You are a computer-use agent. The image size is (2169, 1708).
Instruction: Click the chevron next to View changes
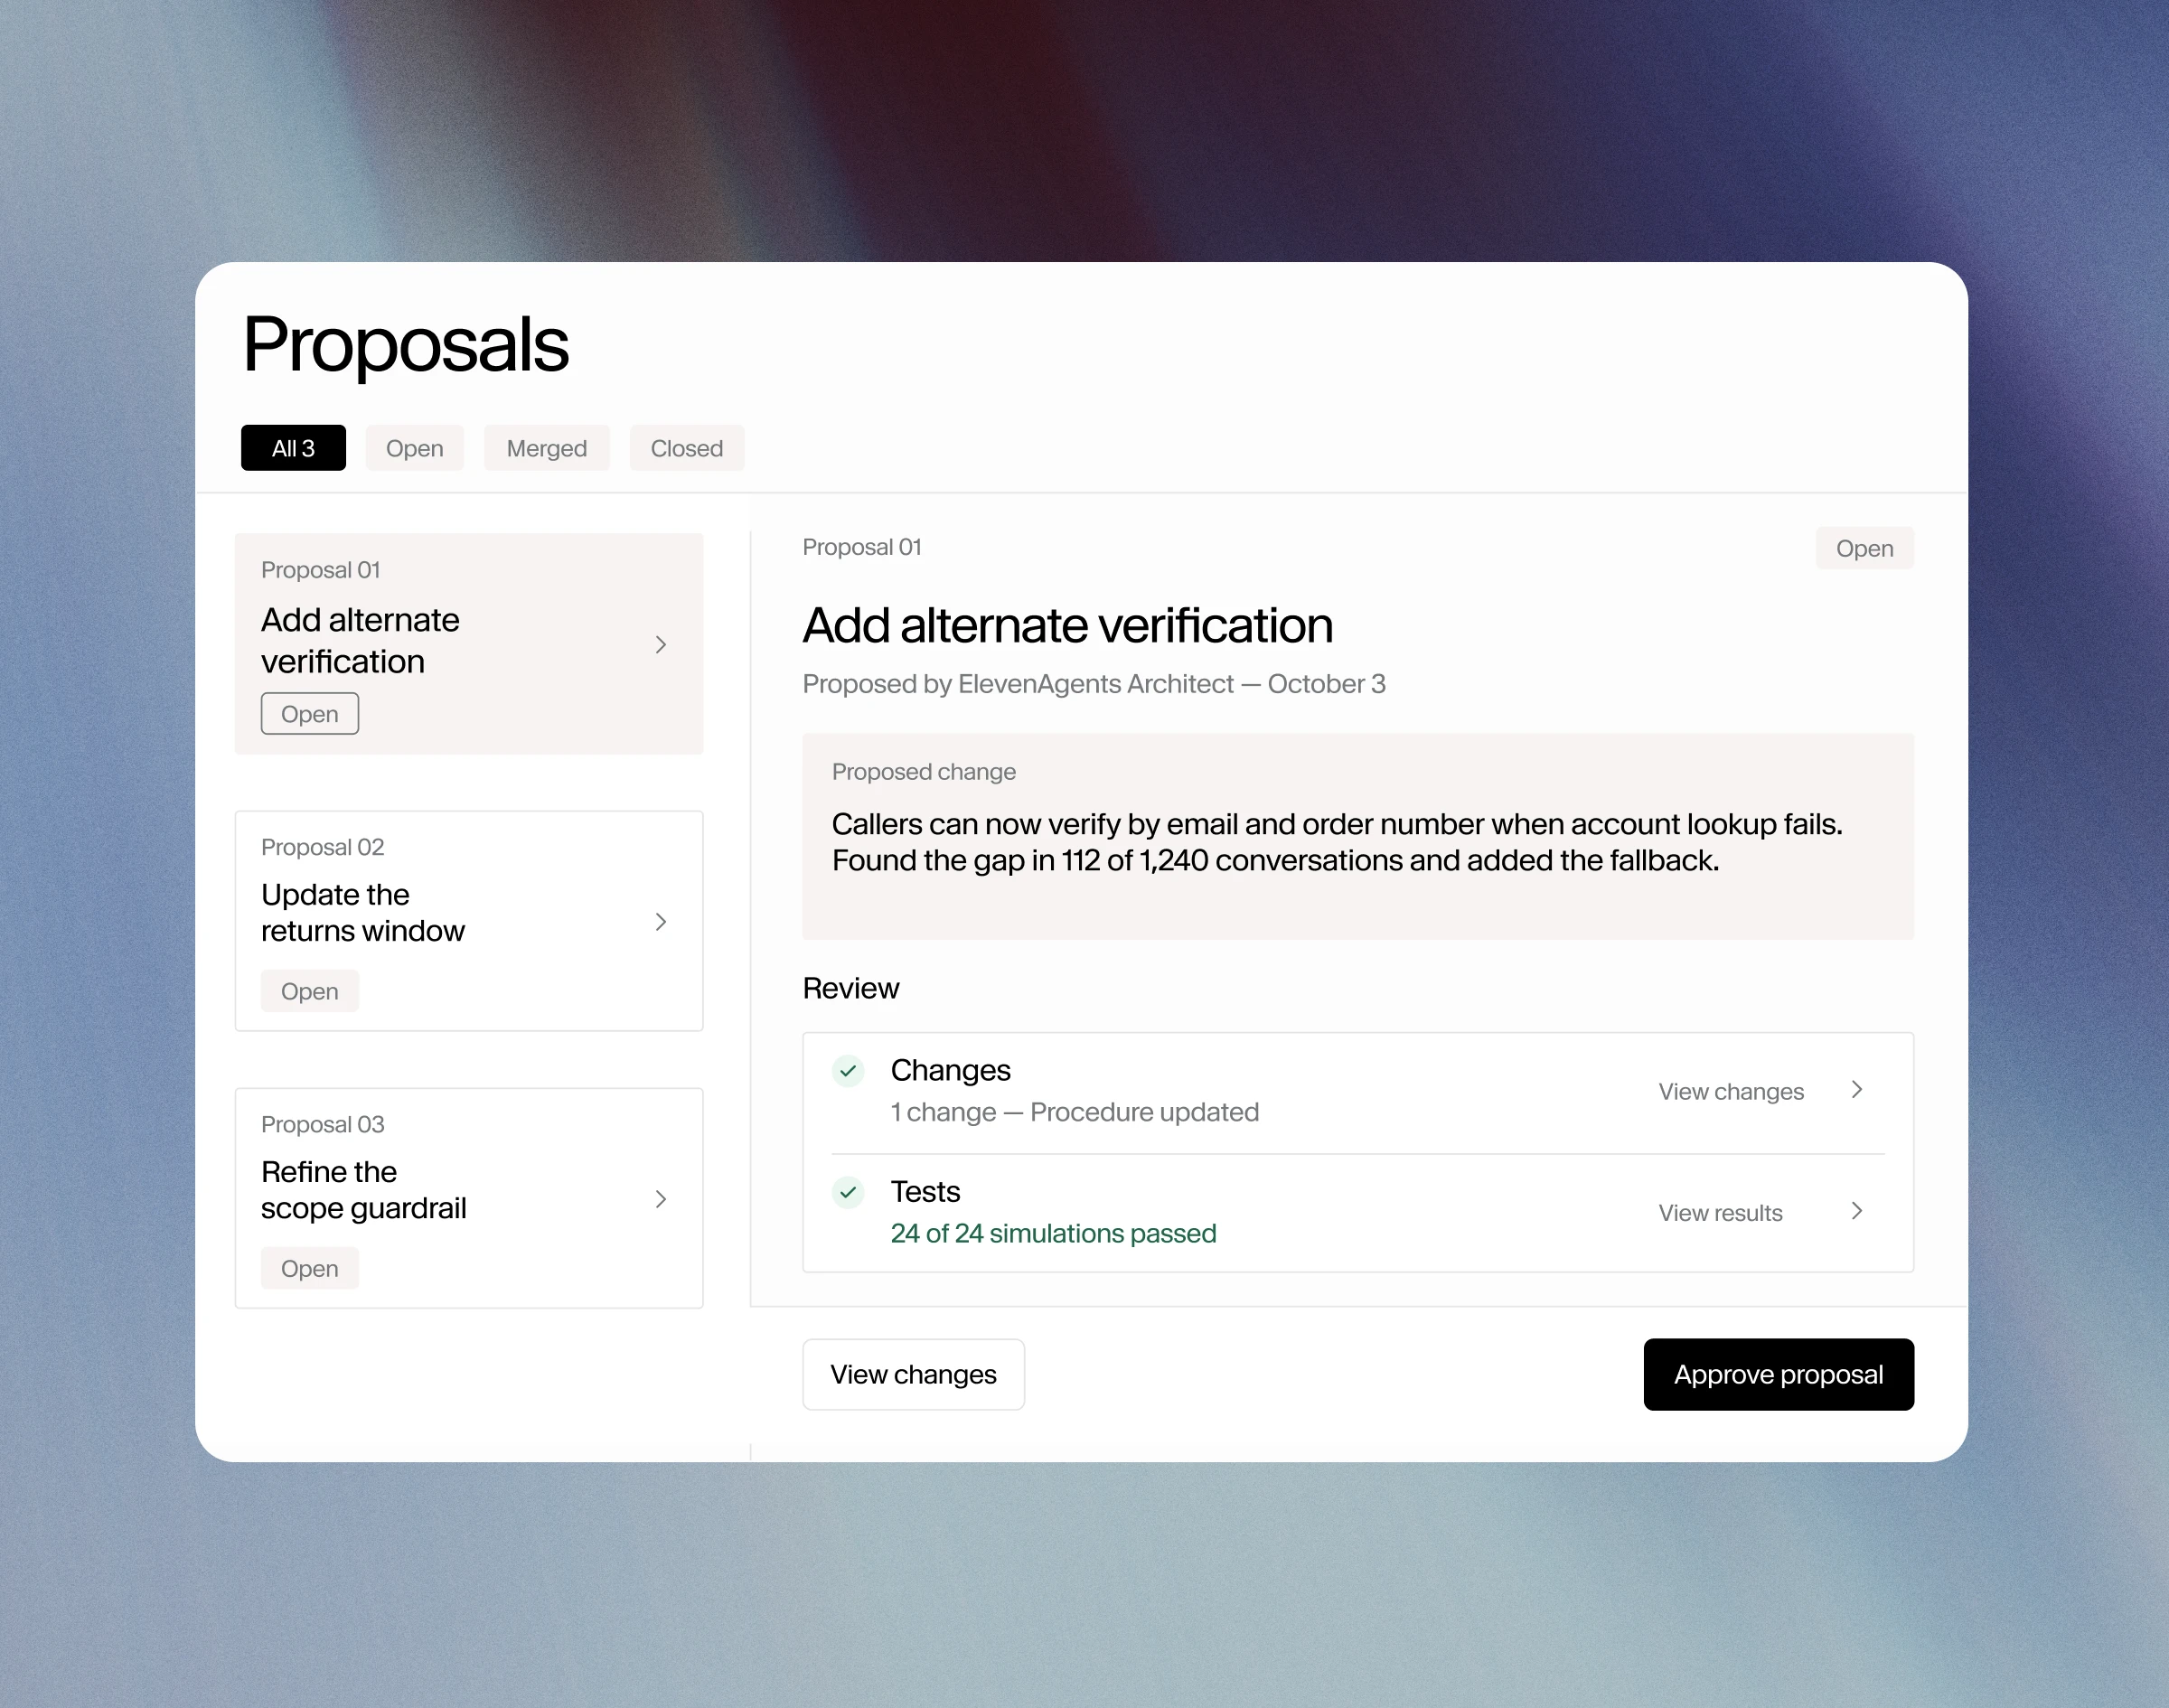pos(1857,1090)
